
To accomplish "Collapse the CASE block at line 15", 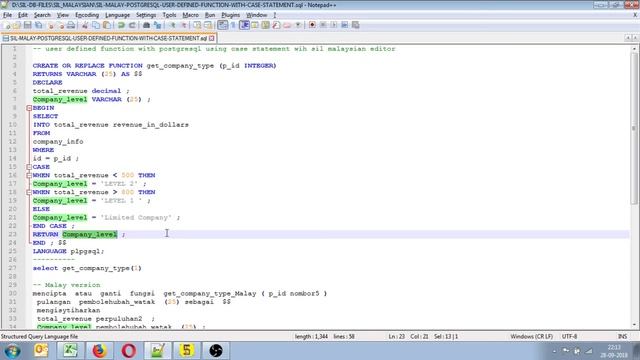I will [29, 167].
